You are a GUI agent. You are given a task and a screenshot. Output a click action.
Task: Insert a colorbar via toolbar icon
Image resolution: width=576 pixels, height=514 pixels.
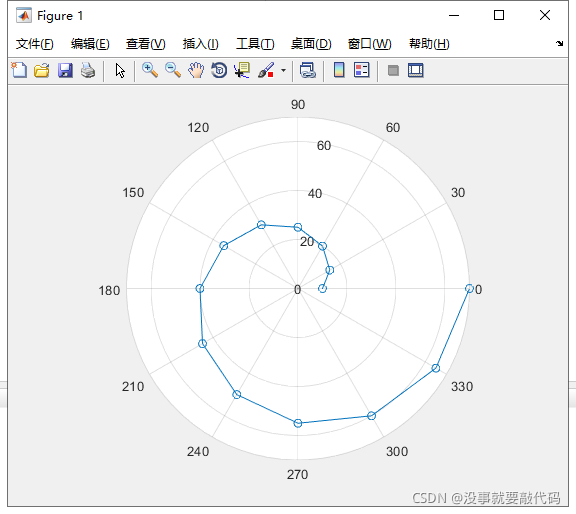click(339, 70)
